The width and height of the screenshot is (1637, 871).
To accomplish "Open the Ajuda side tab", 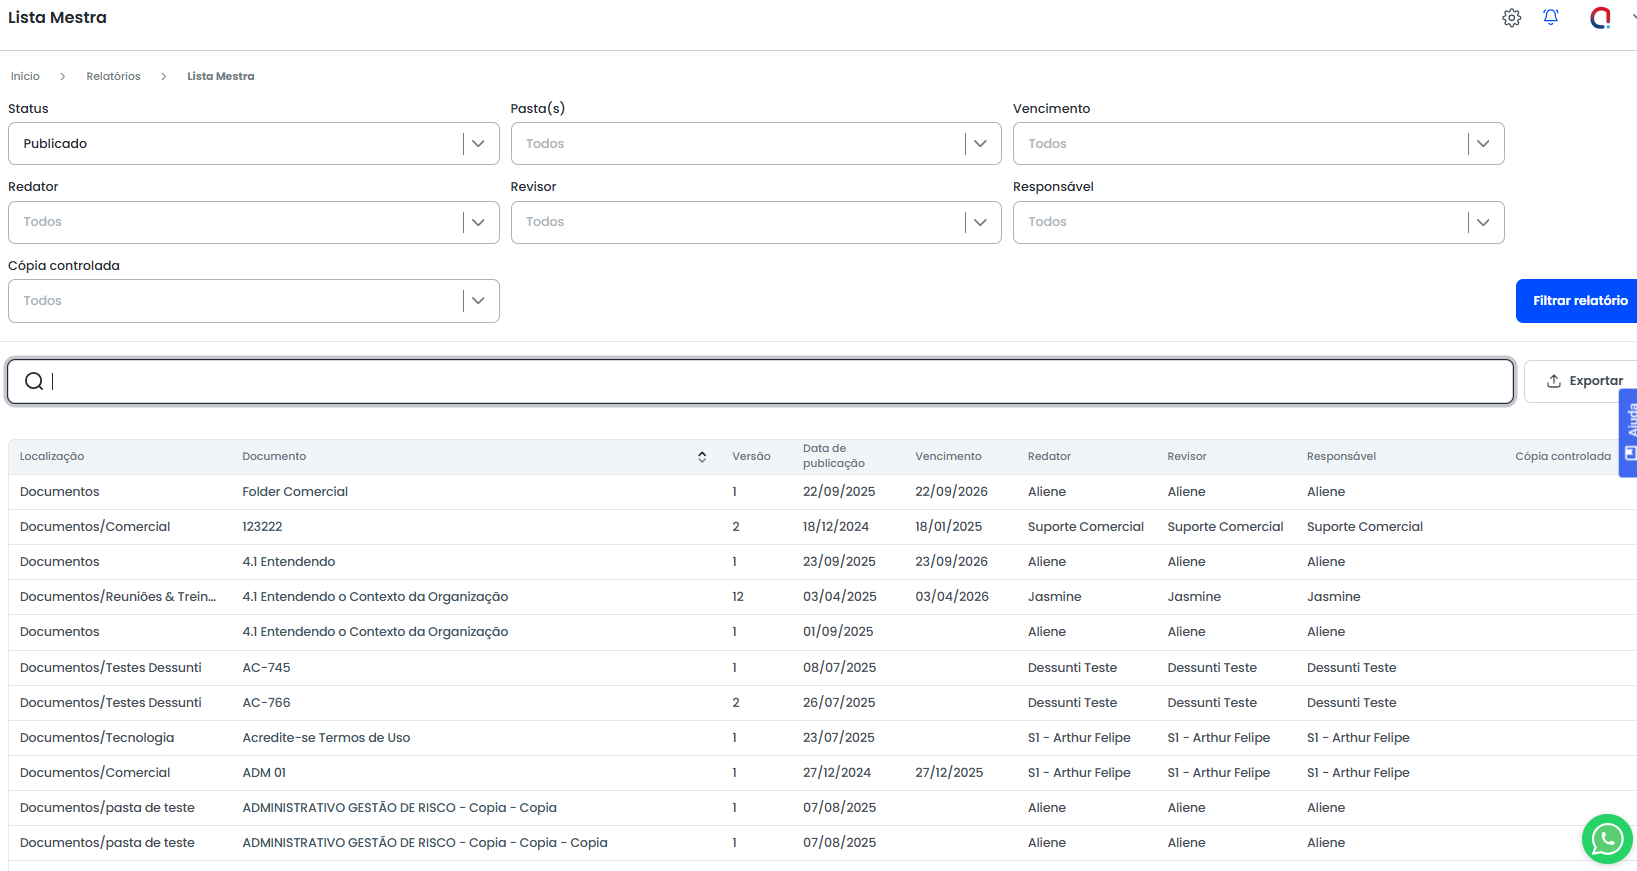I will point(1629,432).
